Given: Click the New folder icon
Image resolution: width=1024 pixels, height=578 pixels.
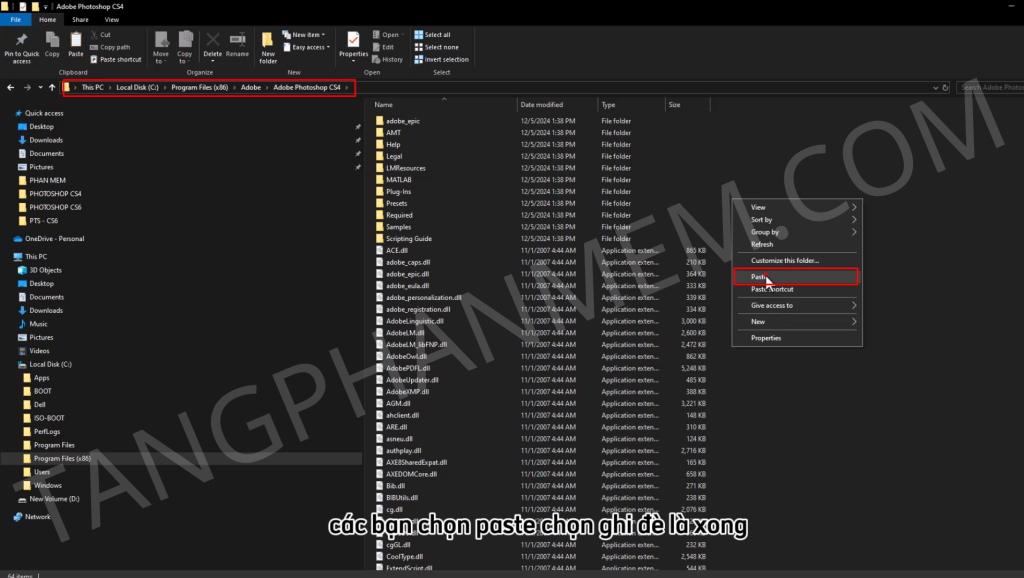Looking at the screenshot, I should [268, 43].
